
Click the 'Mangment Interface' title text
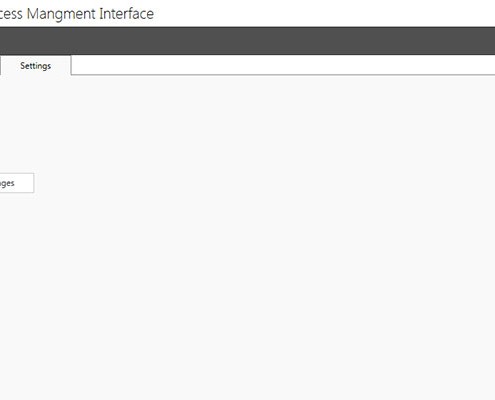pyautogui.click(x=90, y=14)
